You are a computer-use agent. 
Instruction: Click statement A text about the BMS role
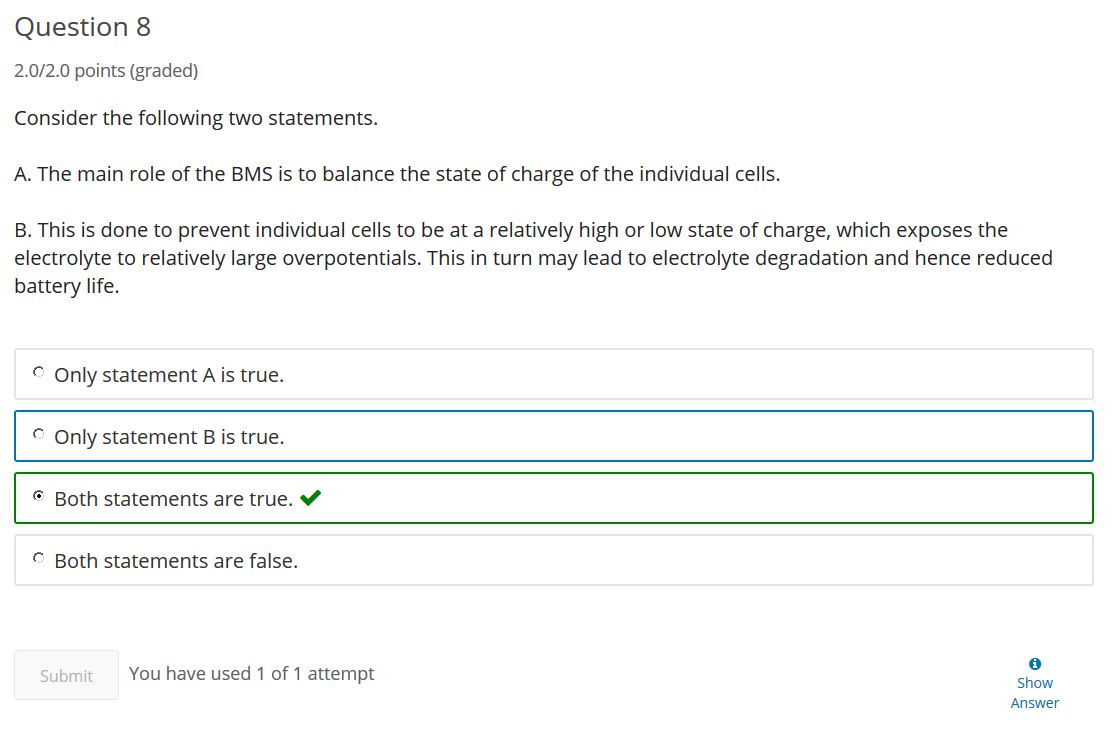397,174
